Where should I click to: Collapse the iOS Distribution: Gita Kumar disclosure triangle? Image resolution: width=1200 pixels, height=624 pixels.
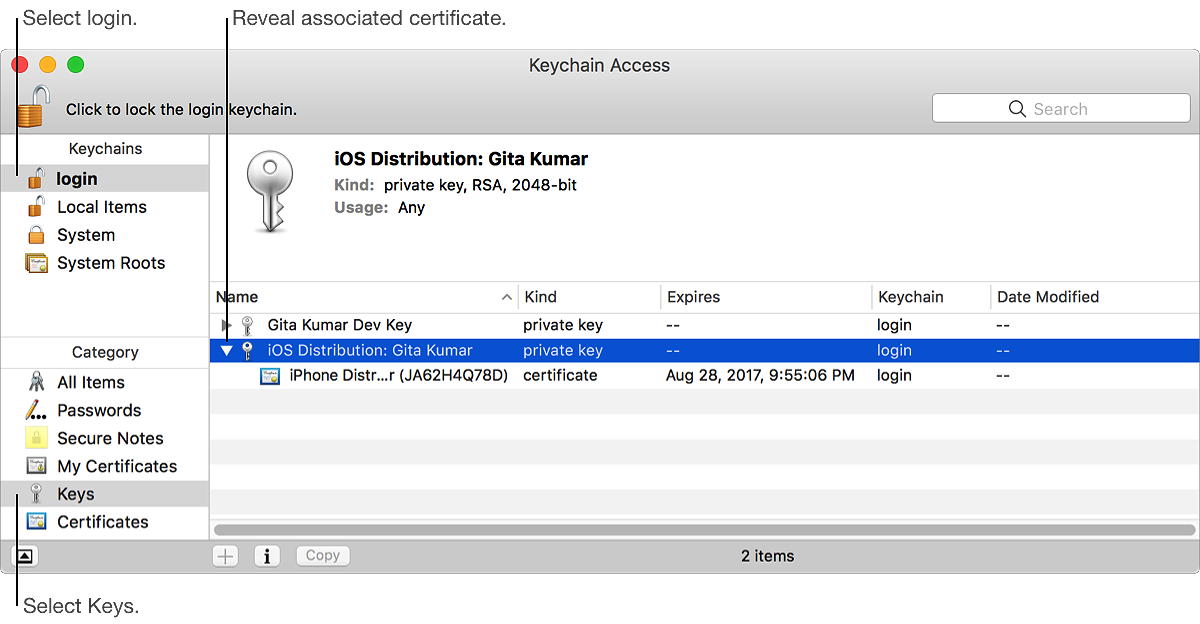coord(227,351)
